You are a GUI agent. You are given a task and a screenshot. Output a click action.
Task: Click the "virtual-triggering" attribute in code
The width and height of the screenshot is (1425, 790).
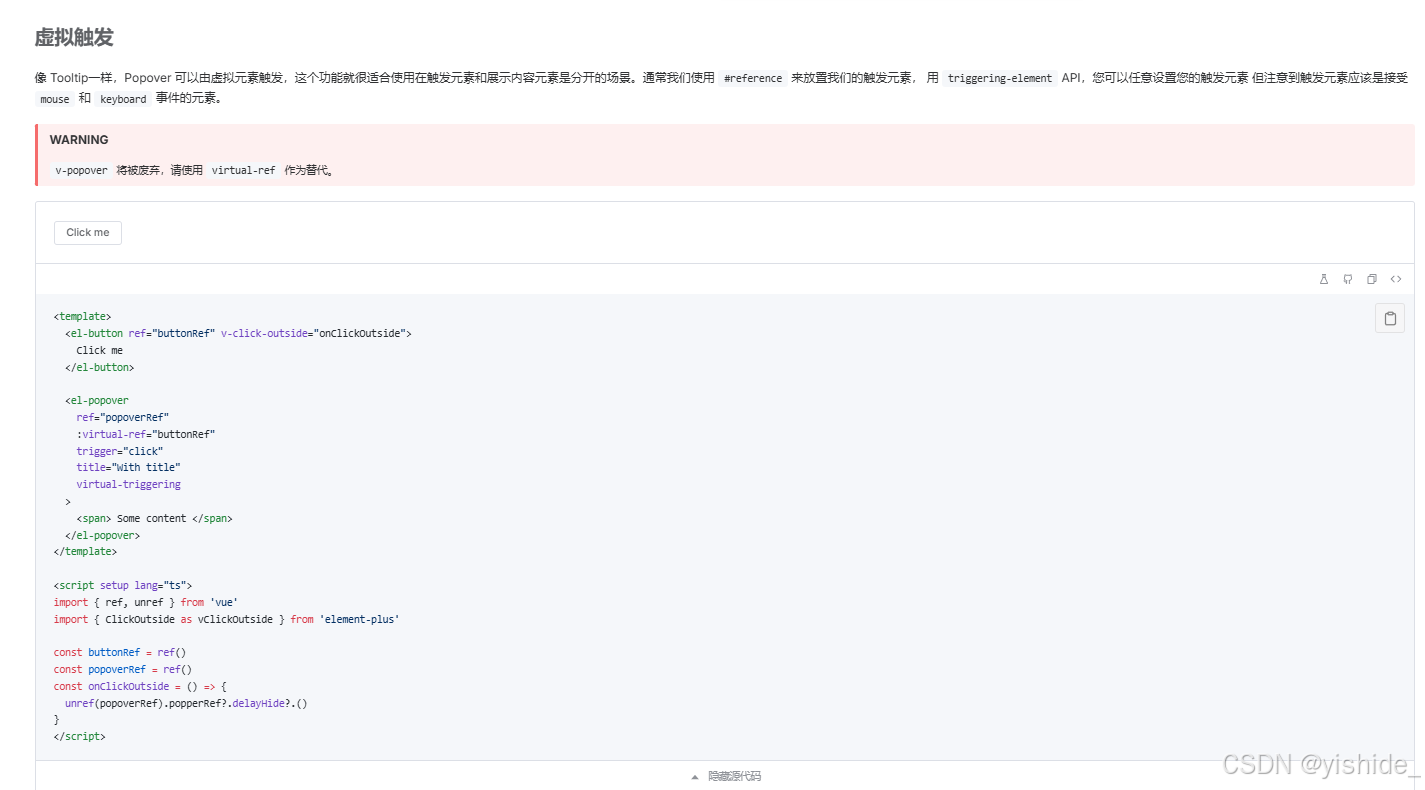(128, 484)
